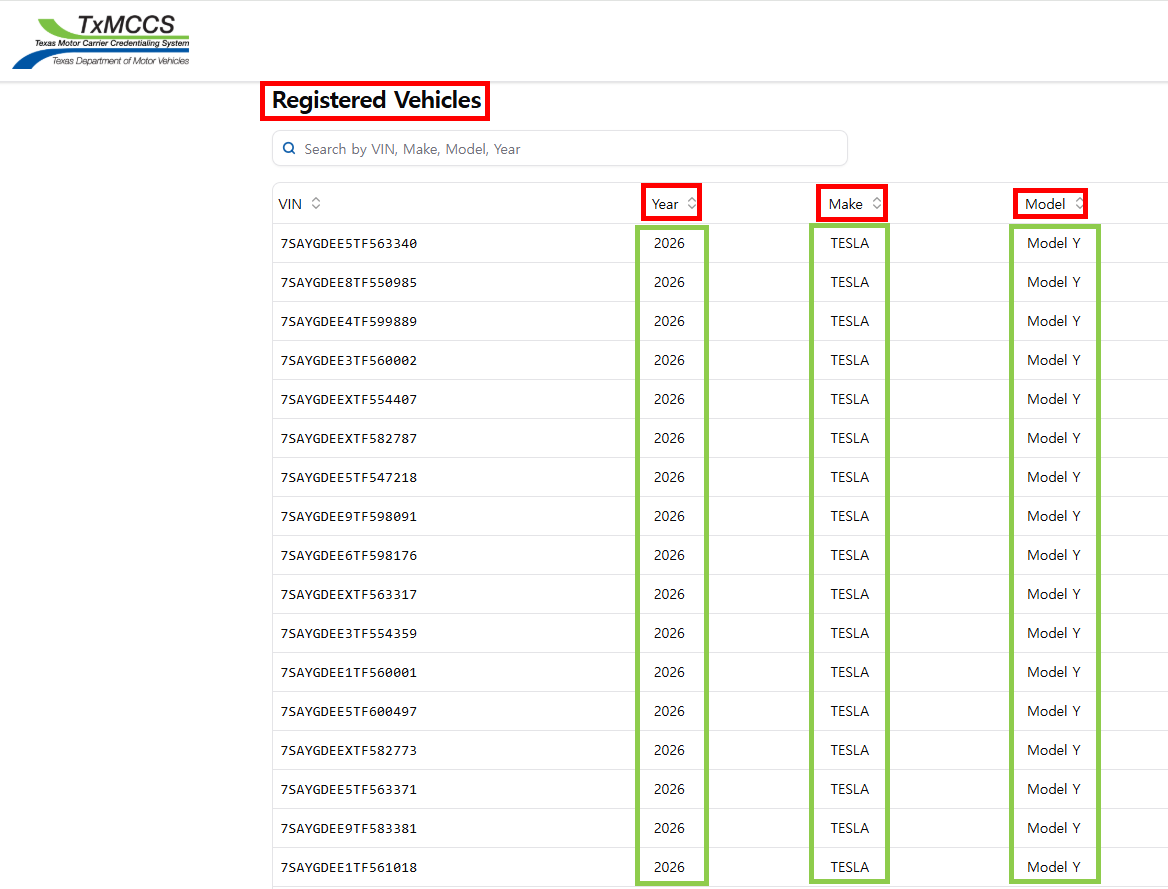Screen dimensions: 1168x889
Task: Sort by Year using the column arrows
Action: pos(691,203)
